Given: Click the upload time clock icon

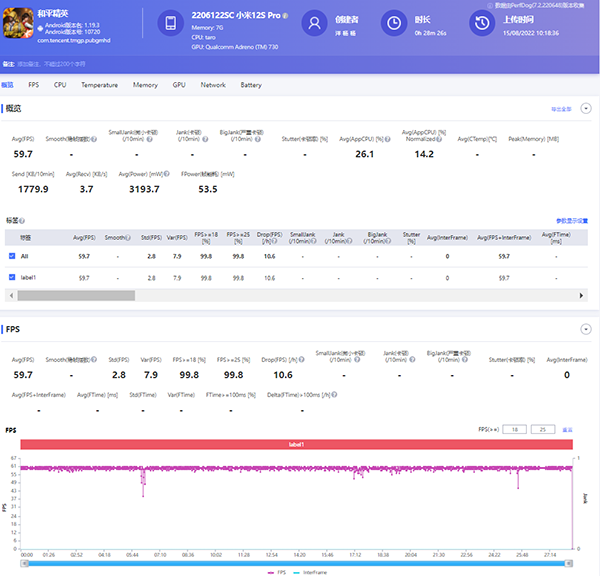Looking at the screenshot, I should [x=483, y=23].
